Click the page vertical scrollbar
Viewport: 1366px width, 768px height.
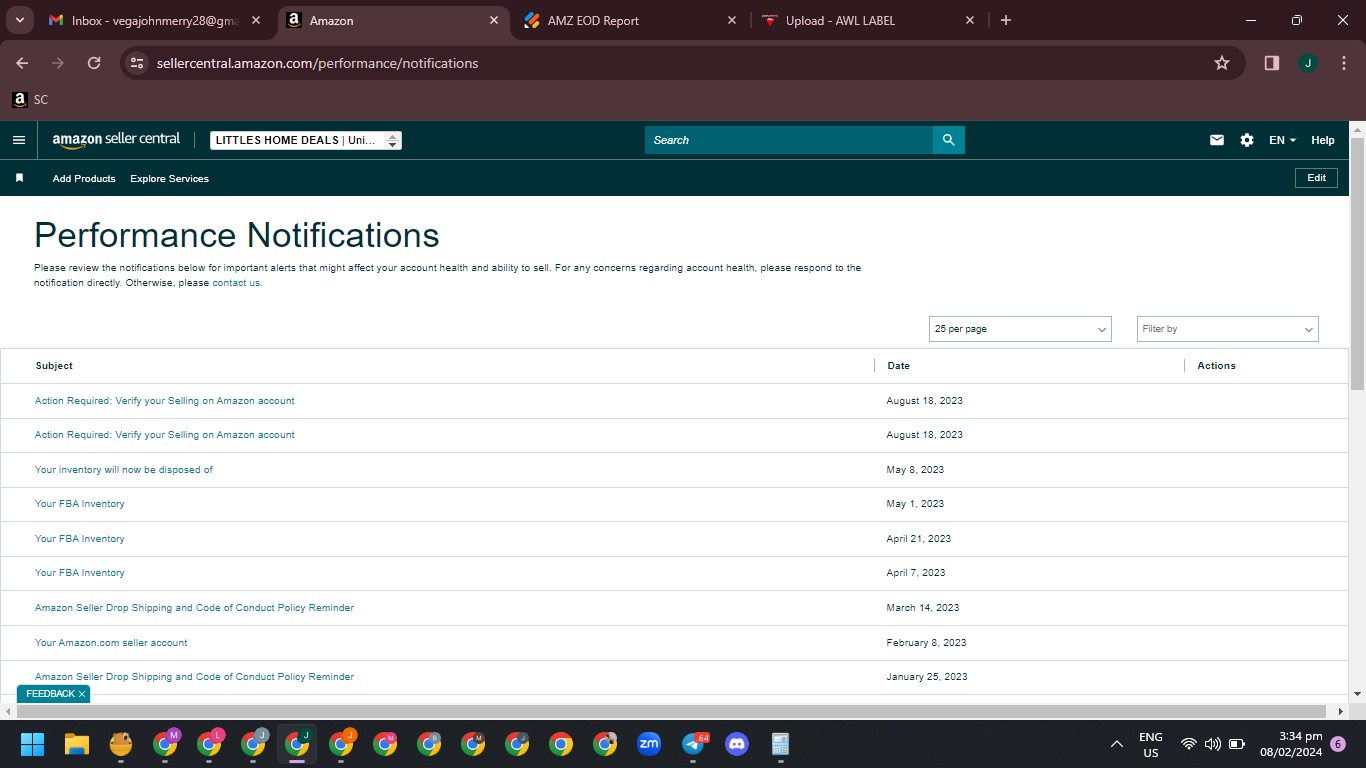coord(1357,264)
